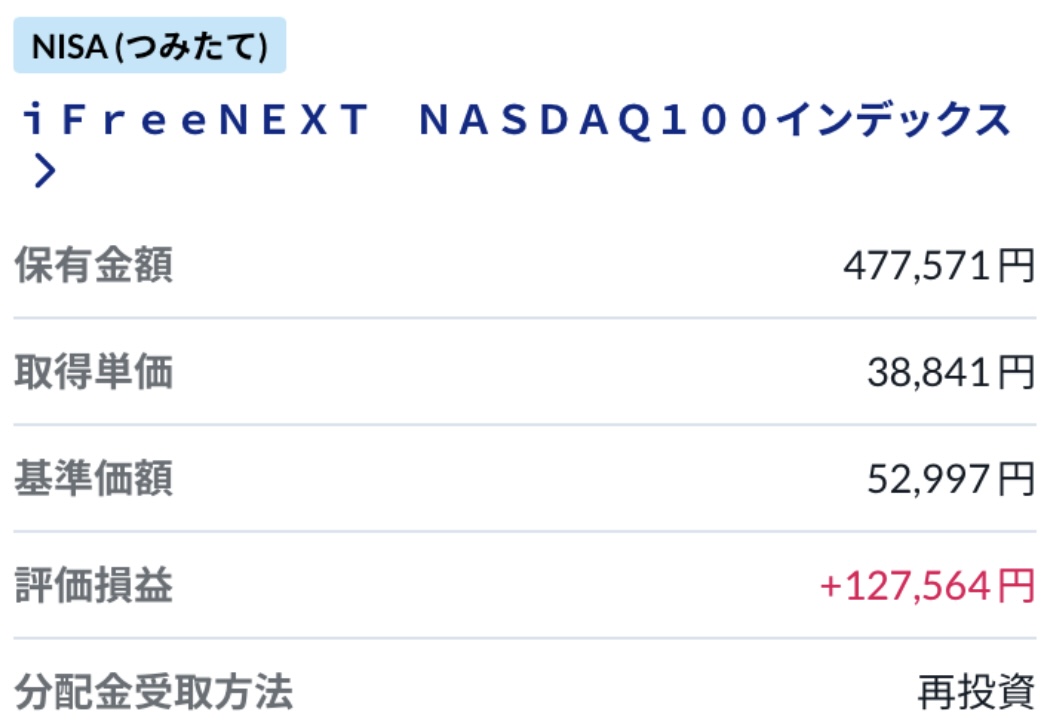Click the 基準価額 label
Image resolution: width=1061 pixels, height=725 pixels.
93,478
